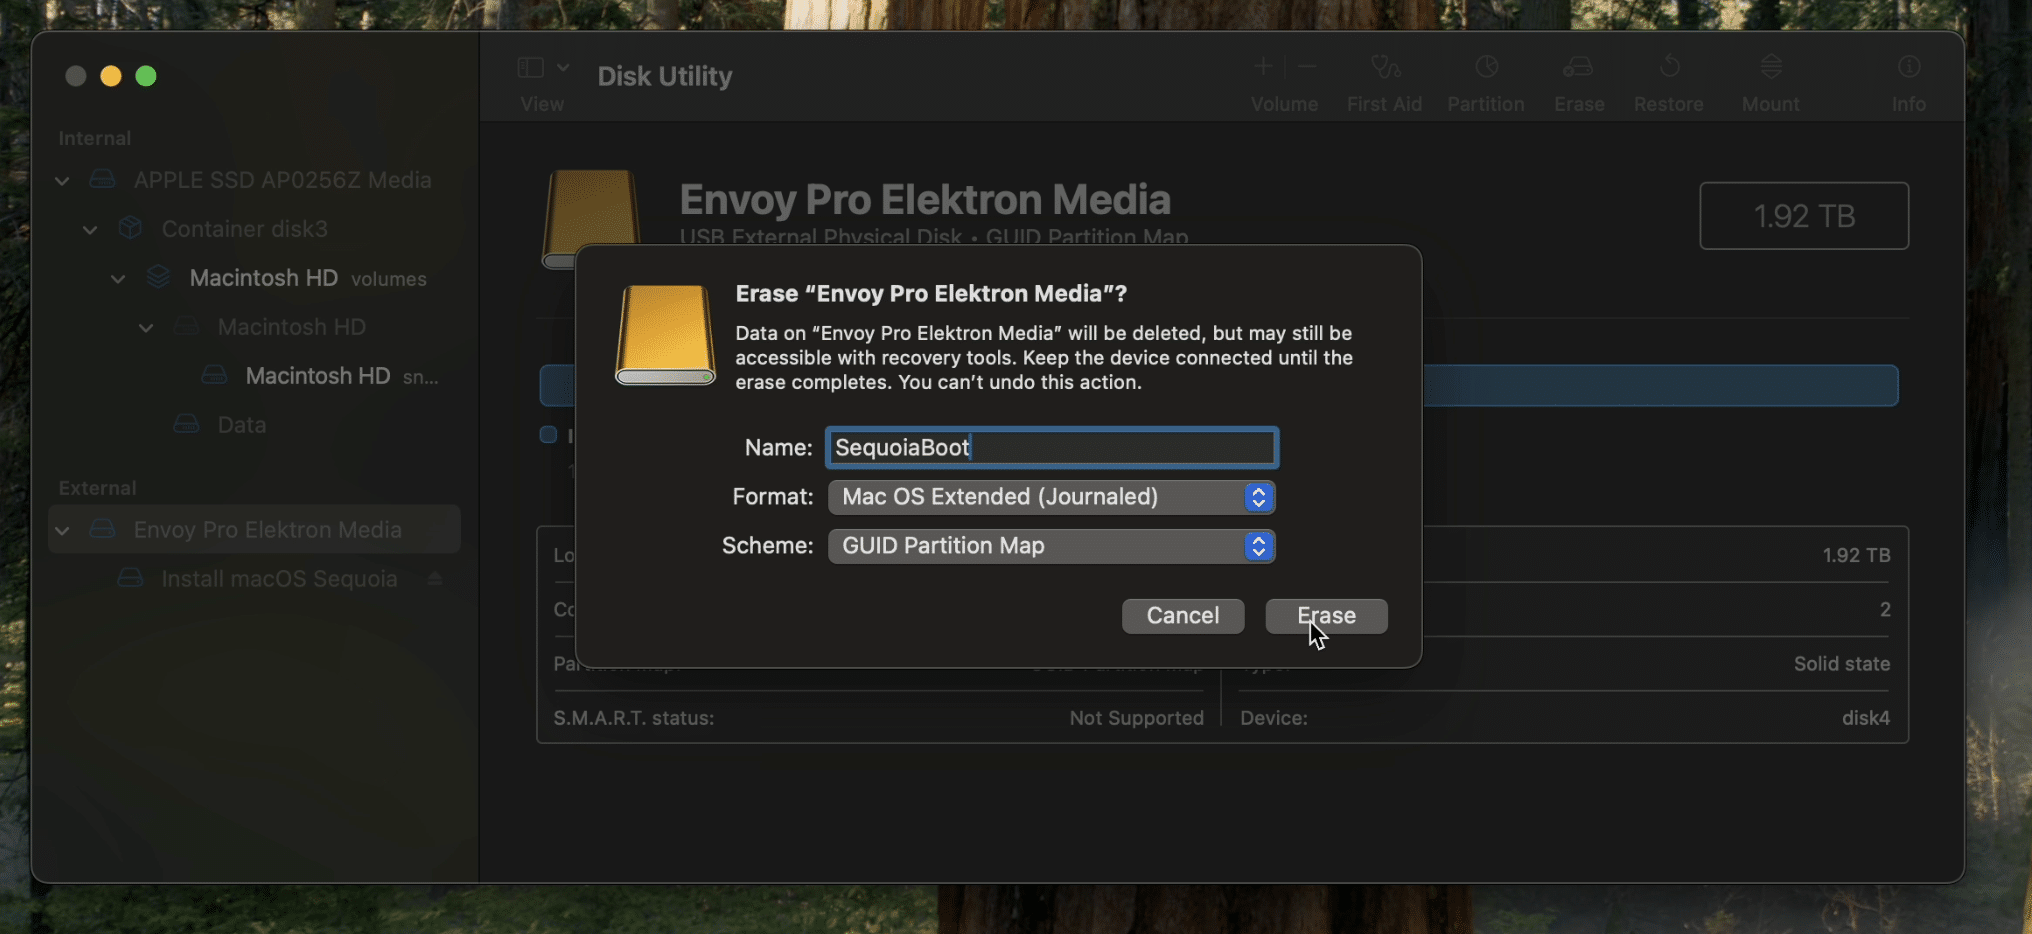The height and width of the screenshot is (934, 2032).
Task: Collapse the APPLE SSD AP0256Z Media tree
Action: (x=62, y=181)
